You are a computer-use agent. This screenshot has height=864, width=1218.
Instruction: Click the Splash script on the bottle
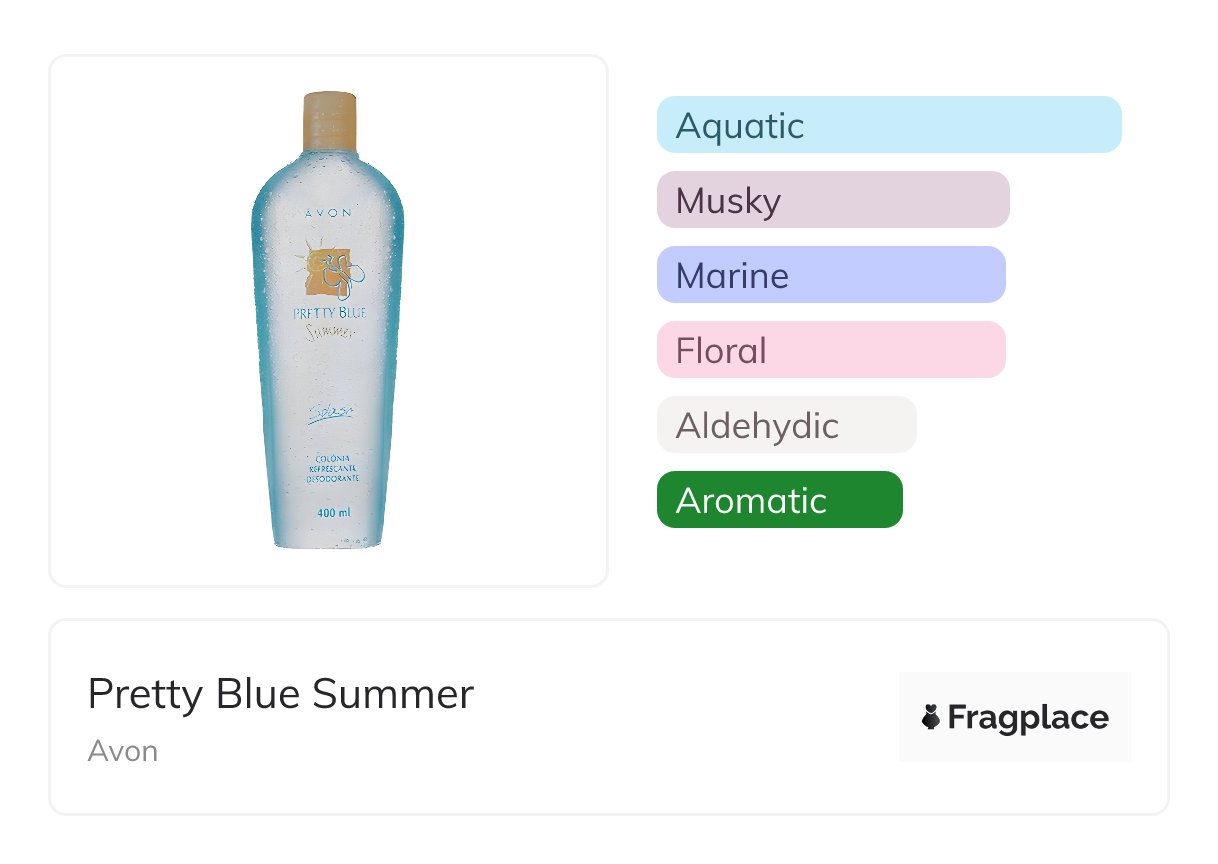(329, 414)
